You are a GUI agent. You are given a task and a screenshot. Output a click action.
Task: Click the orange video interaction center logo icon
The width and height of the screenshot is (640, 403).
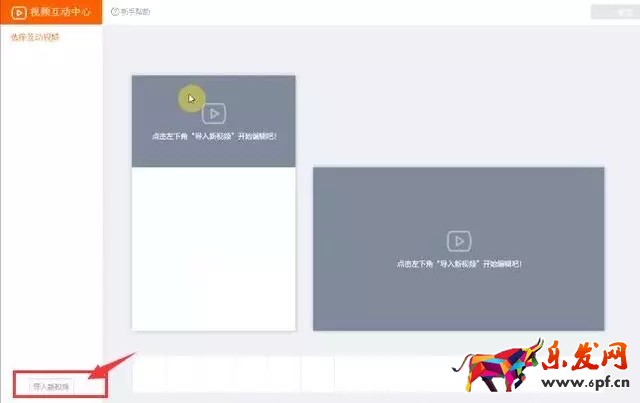[17, 12]
